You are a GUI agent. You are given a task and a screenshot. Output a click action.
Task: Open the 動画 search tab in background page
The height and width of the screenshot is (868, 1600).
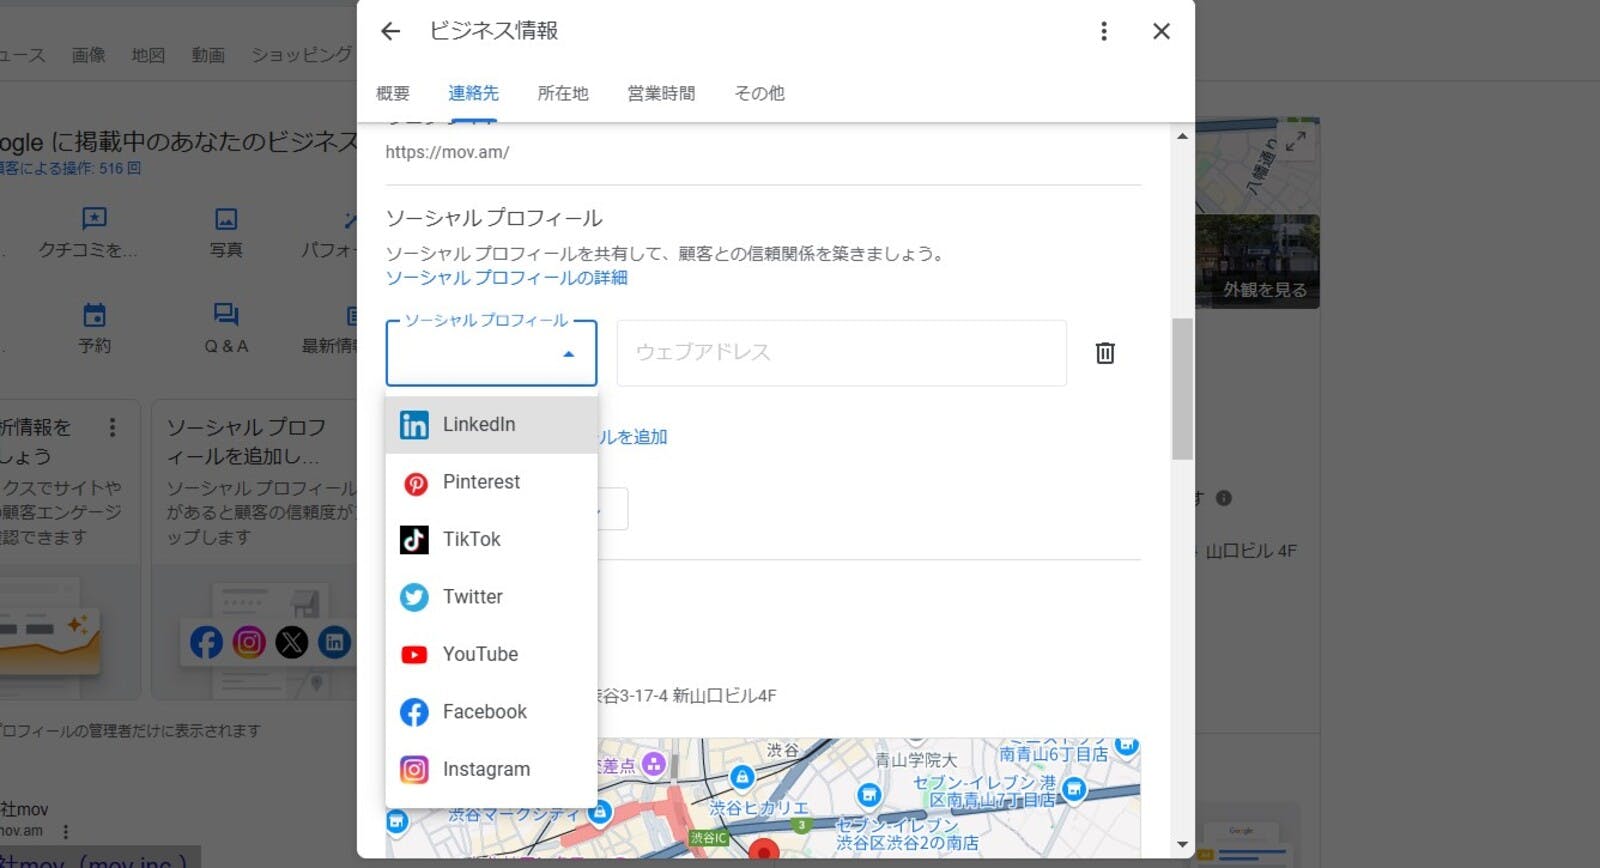click(x=208, y=55)
